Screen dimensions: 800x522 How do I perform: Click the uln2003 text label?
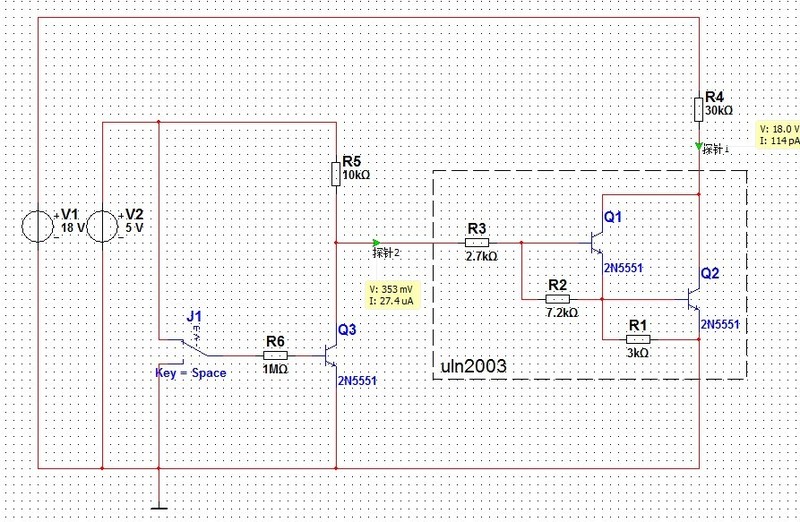point(474,367)
